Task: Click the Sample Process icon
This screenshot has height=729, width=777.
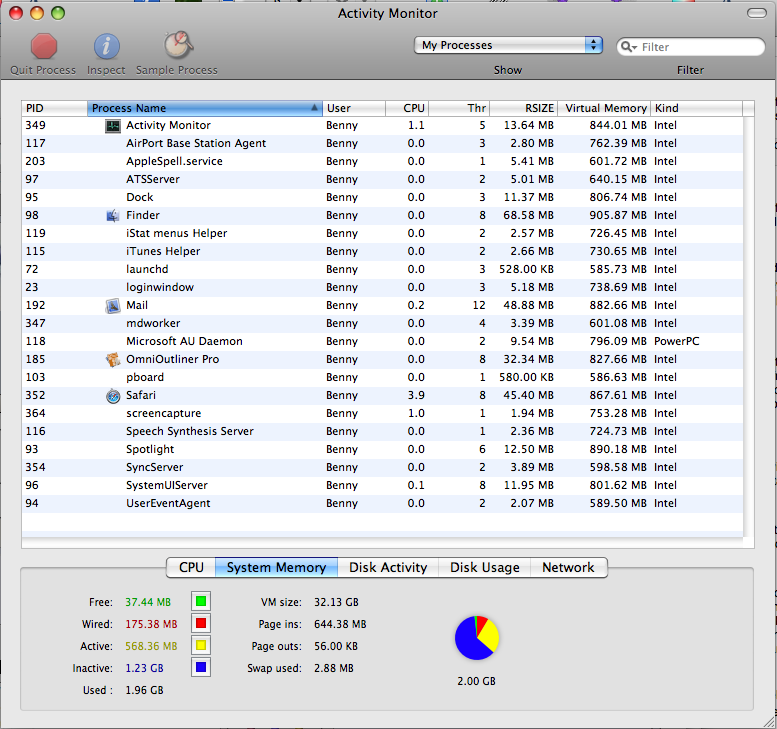Action: click(178, 45)
